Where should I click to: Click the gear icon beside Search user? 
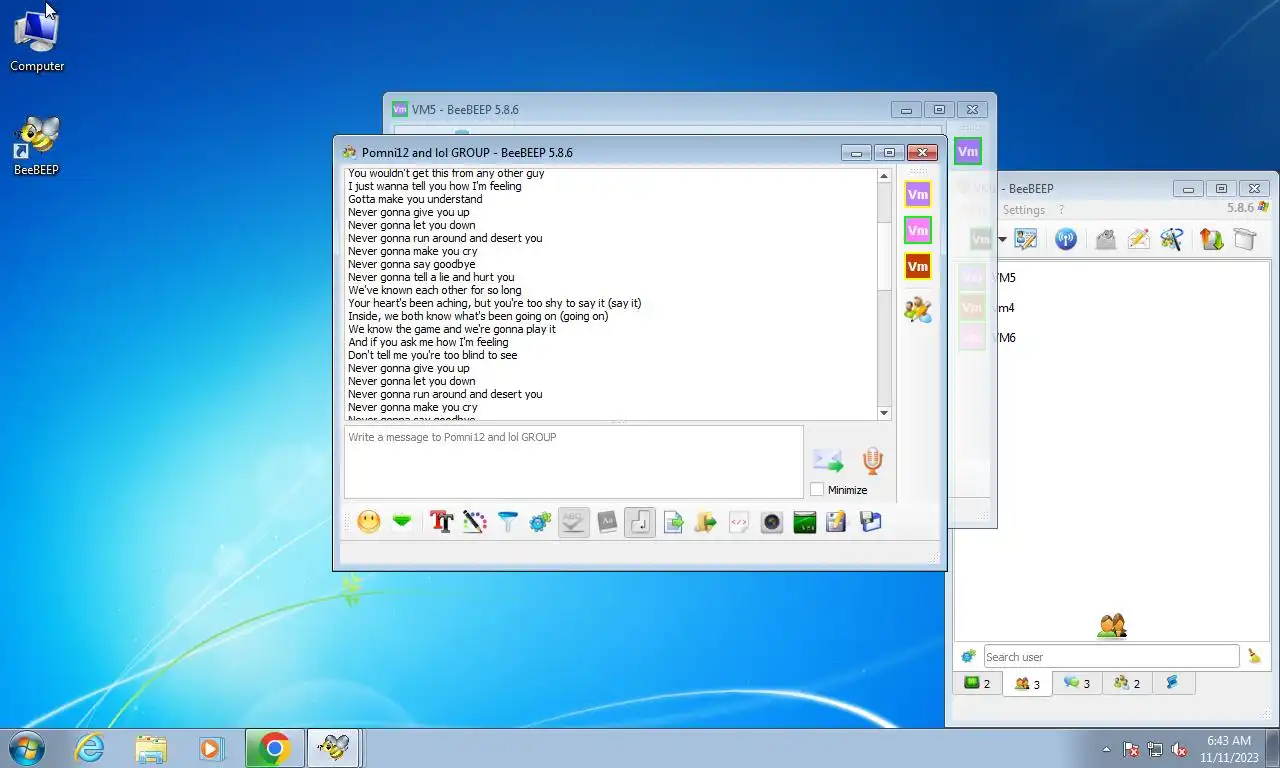tap(968, 657)
